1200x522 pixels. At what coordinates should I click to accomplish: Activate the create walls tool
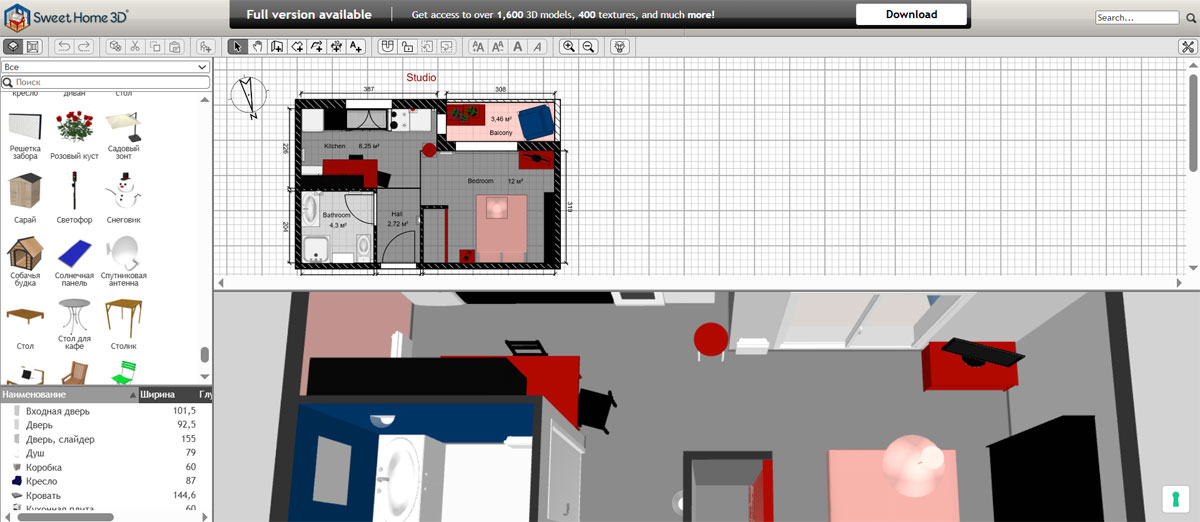pos(277,47)
